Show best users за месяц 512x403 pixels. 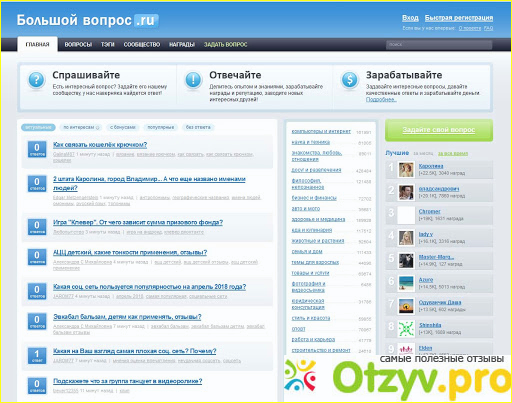click(x=423, y=153)
